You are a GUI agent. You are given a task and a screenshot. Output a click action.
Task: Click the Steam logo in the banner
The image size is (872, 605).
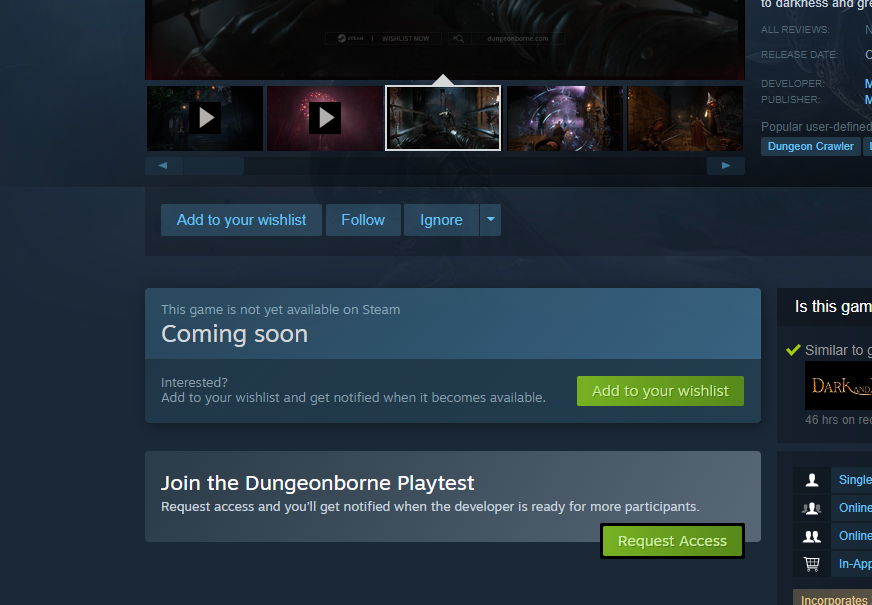[x=344, y=38]
